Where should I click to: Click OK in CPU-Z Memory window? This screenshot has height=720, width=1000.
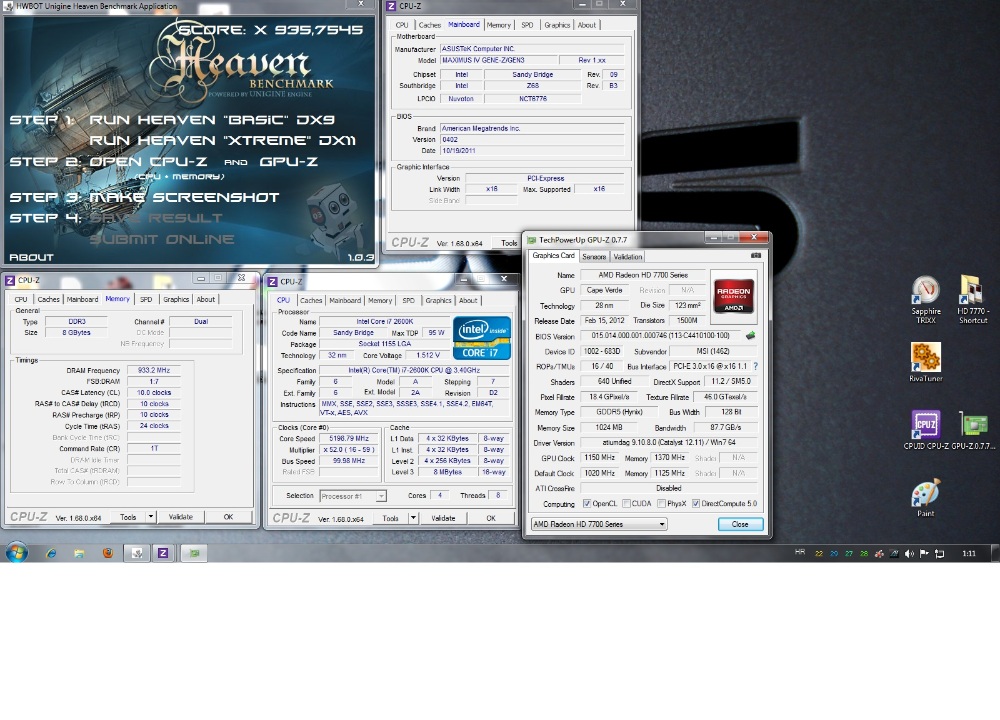click(228, 517)
